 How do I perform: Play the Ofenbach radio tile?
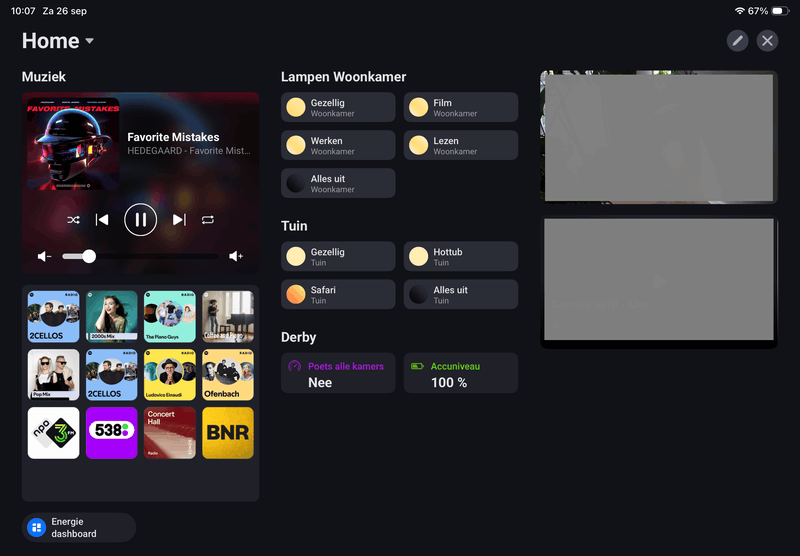coord(228,374)
